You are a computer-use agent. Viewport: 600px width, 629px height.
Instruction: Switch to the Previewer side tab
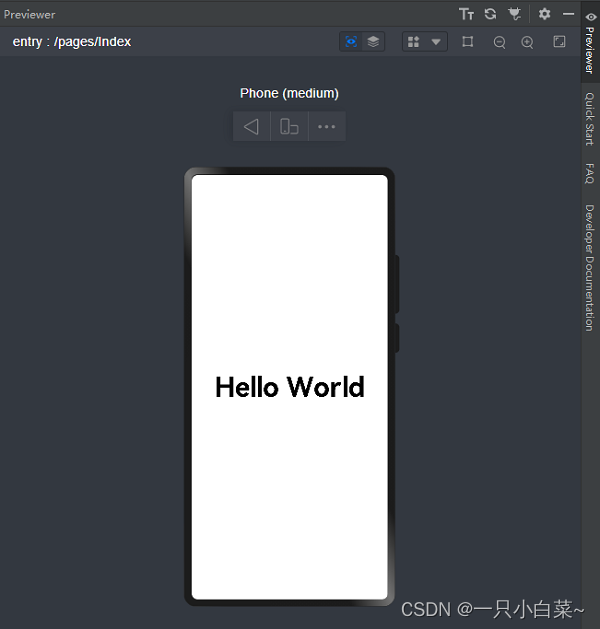590,42
